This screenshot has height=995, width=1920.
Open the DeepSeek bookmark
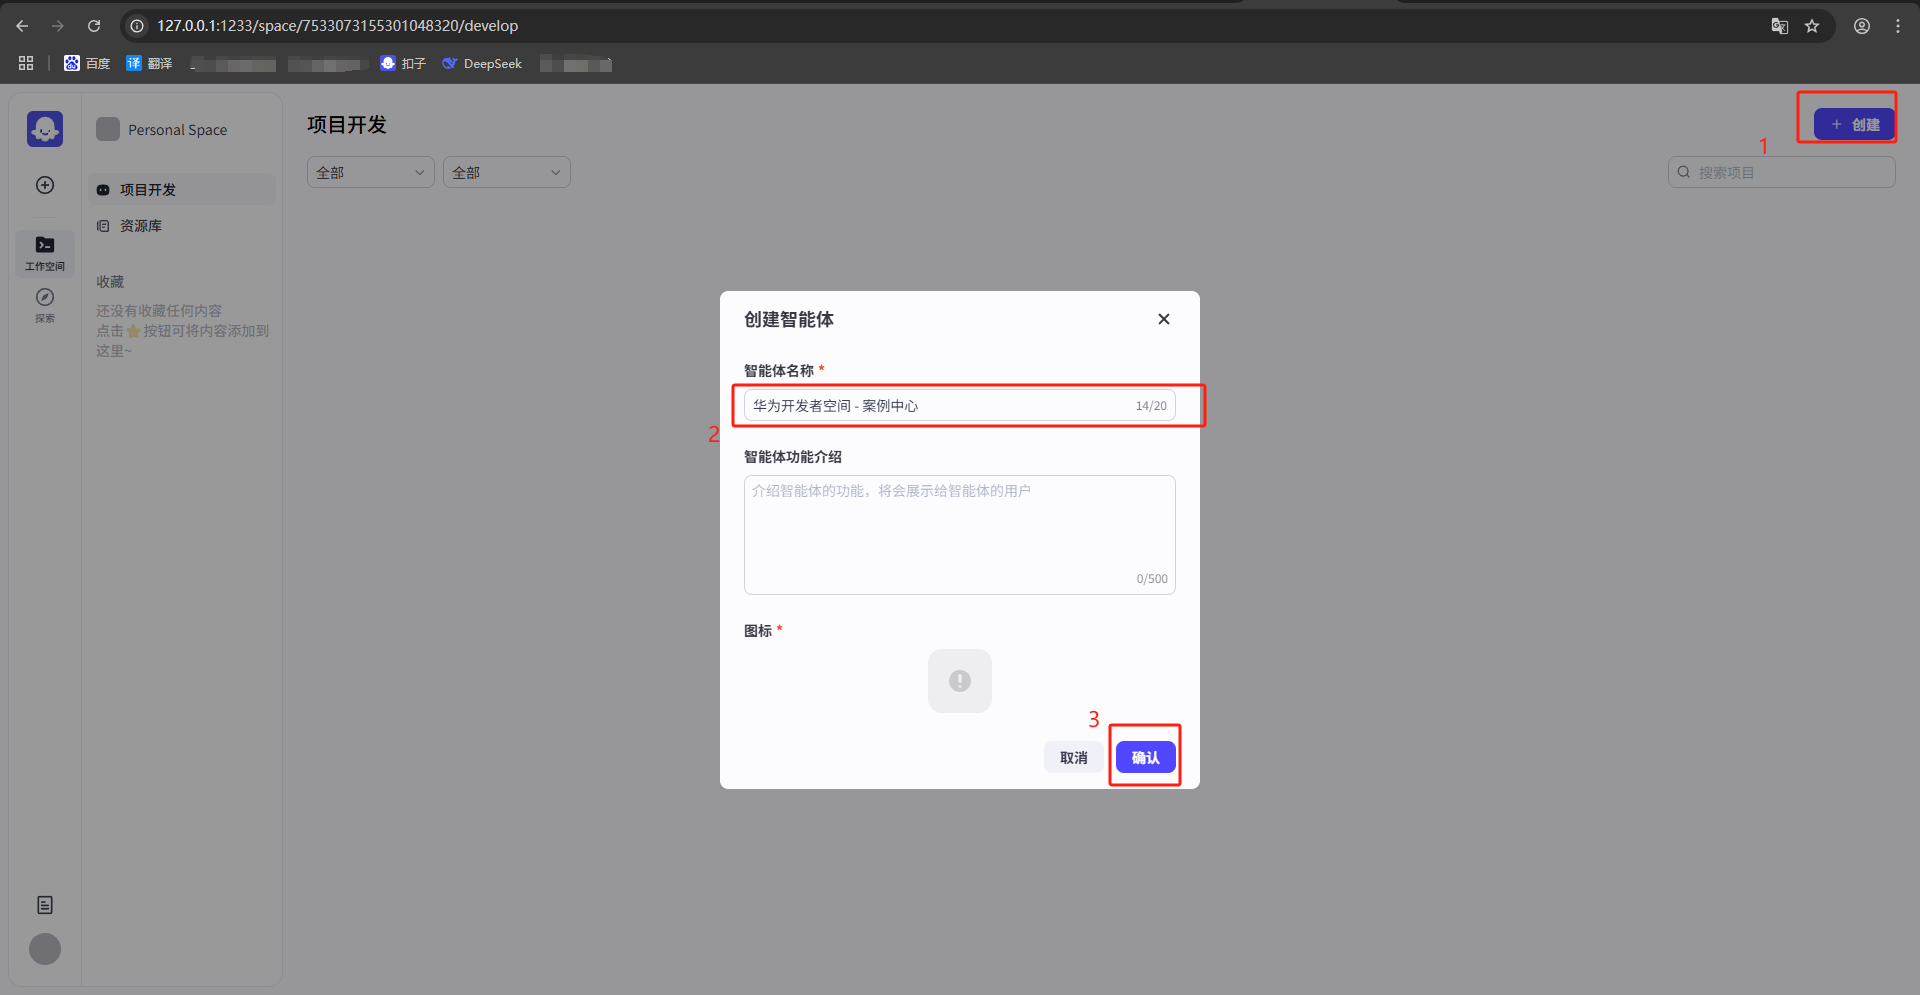(x=482, y=63)
